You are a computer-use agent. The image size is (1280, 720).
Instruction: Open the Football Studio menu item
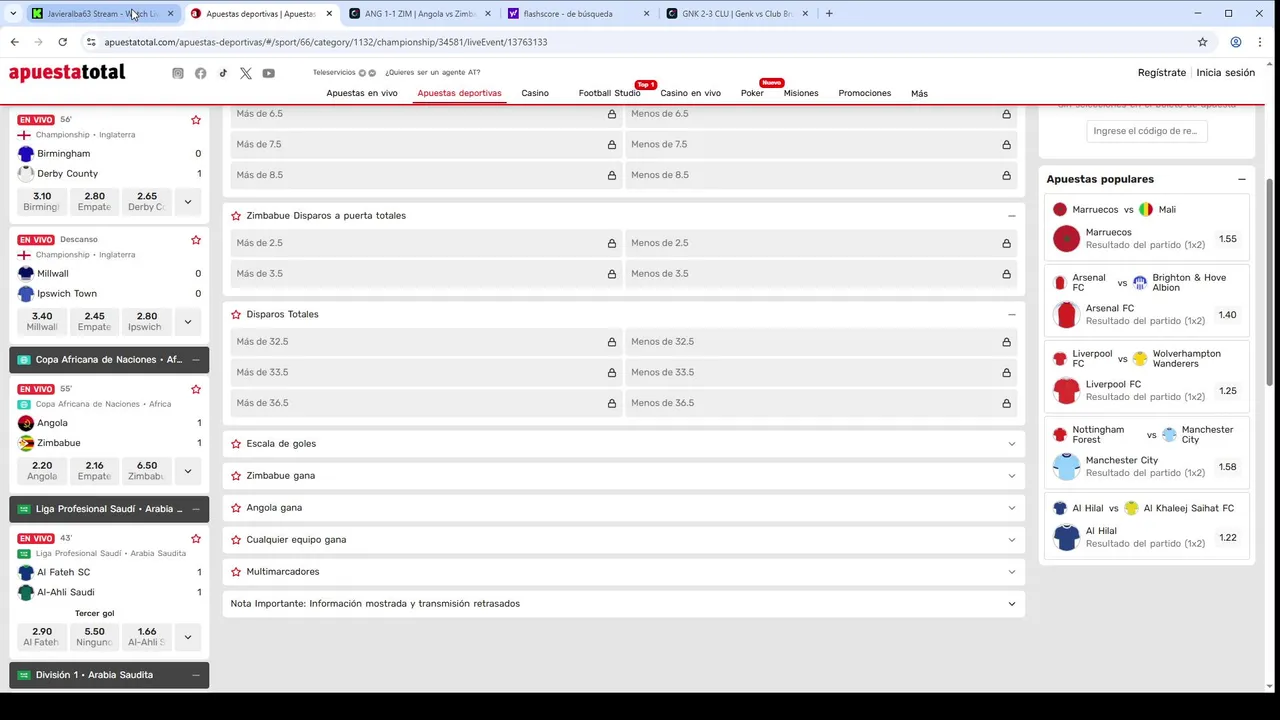[609, 93]
